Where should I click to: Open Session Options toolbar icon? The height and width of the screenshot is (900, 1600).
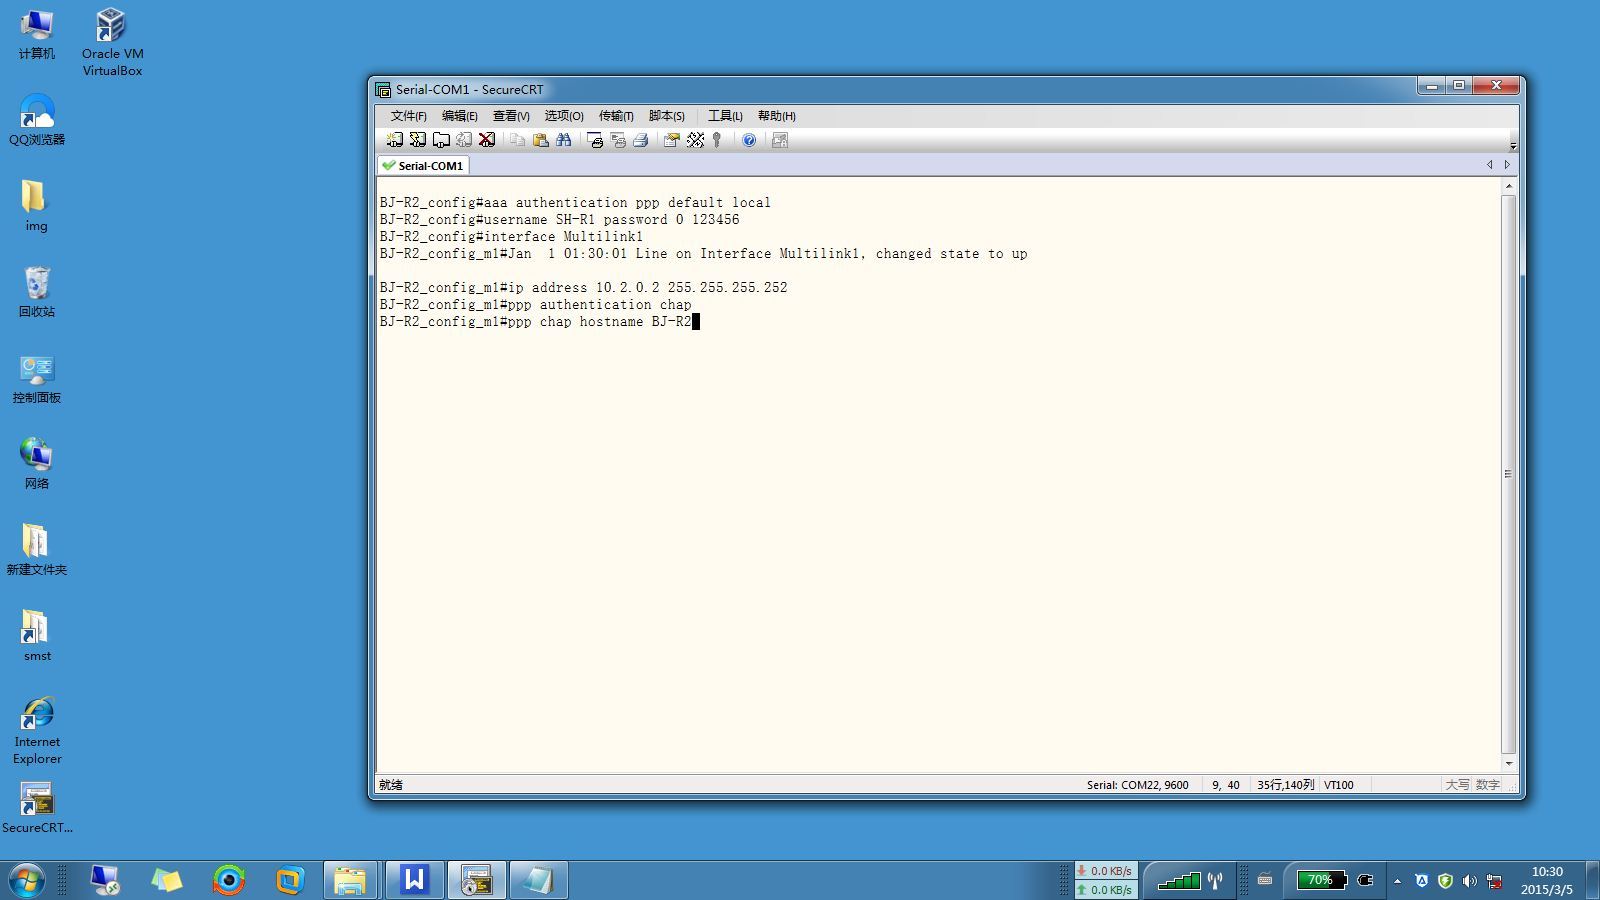click(671, 140)
